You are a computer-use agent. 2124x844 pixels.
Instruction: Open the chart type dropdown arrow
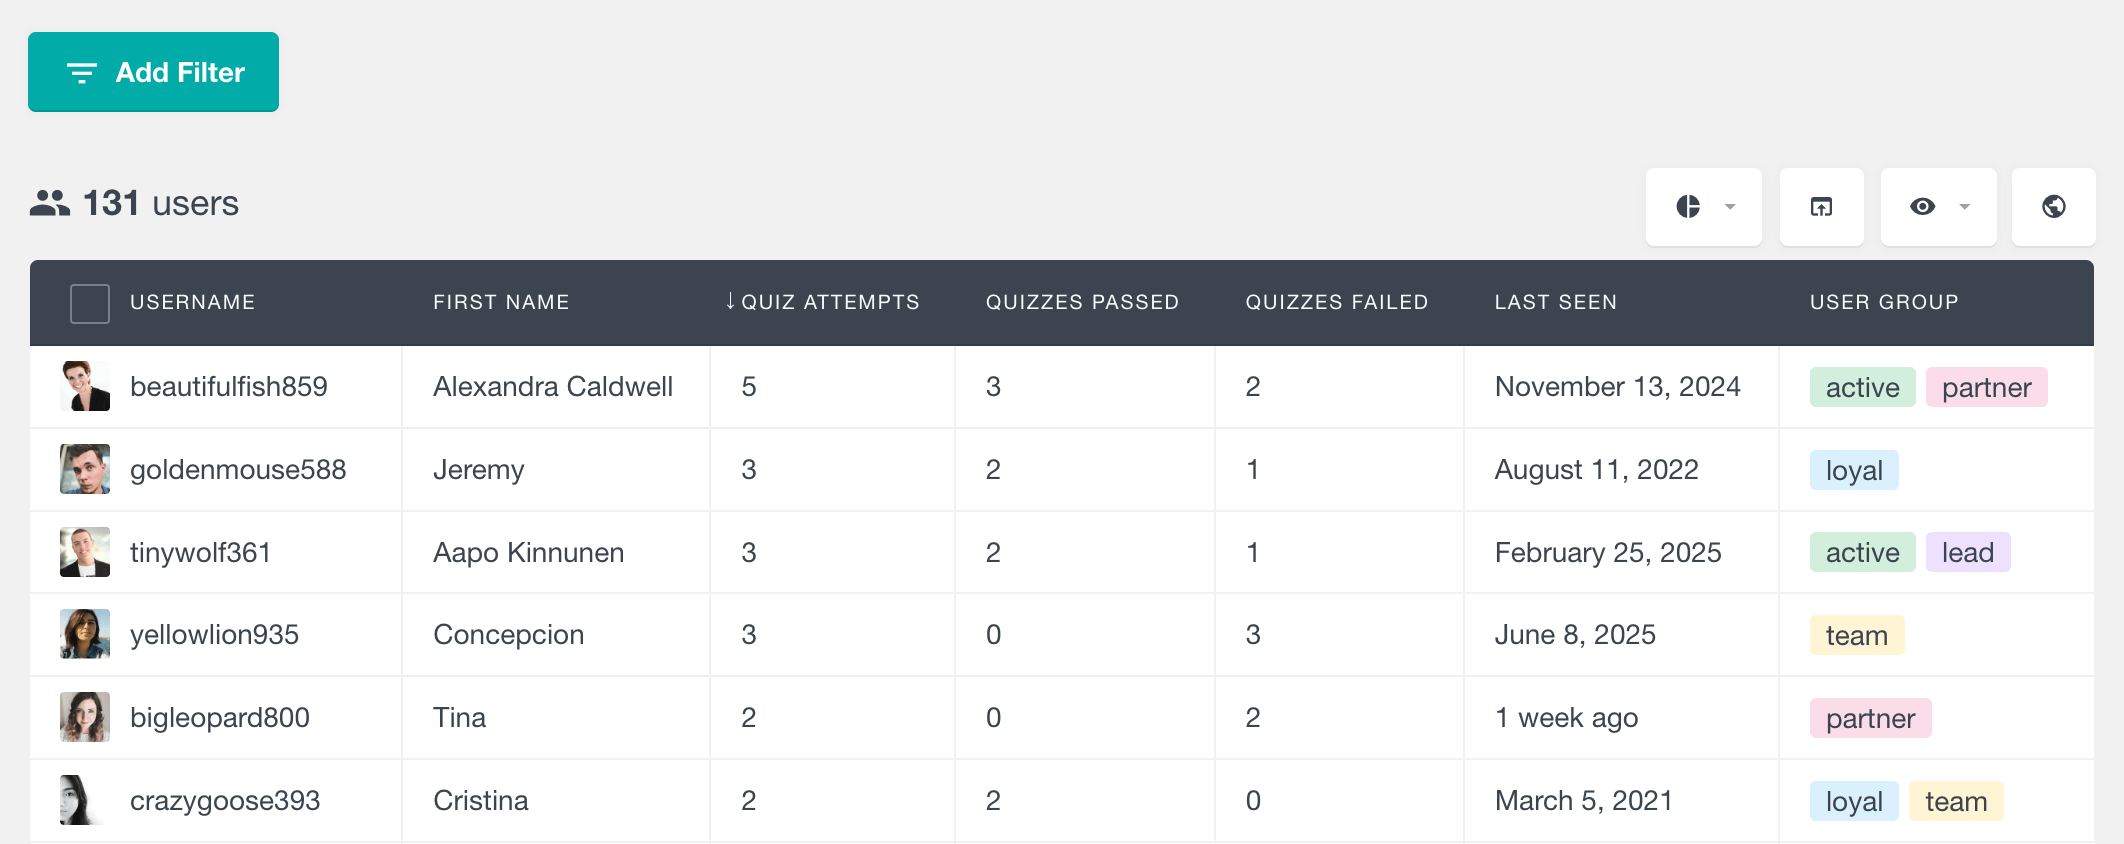click(1729, 207)
